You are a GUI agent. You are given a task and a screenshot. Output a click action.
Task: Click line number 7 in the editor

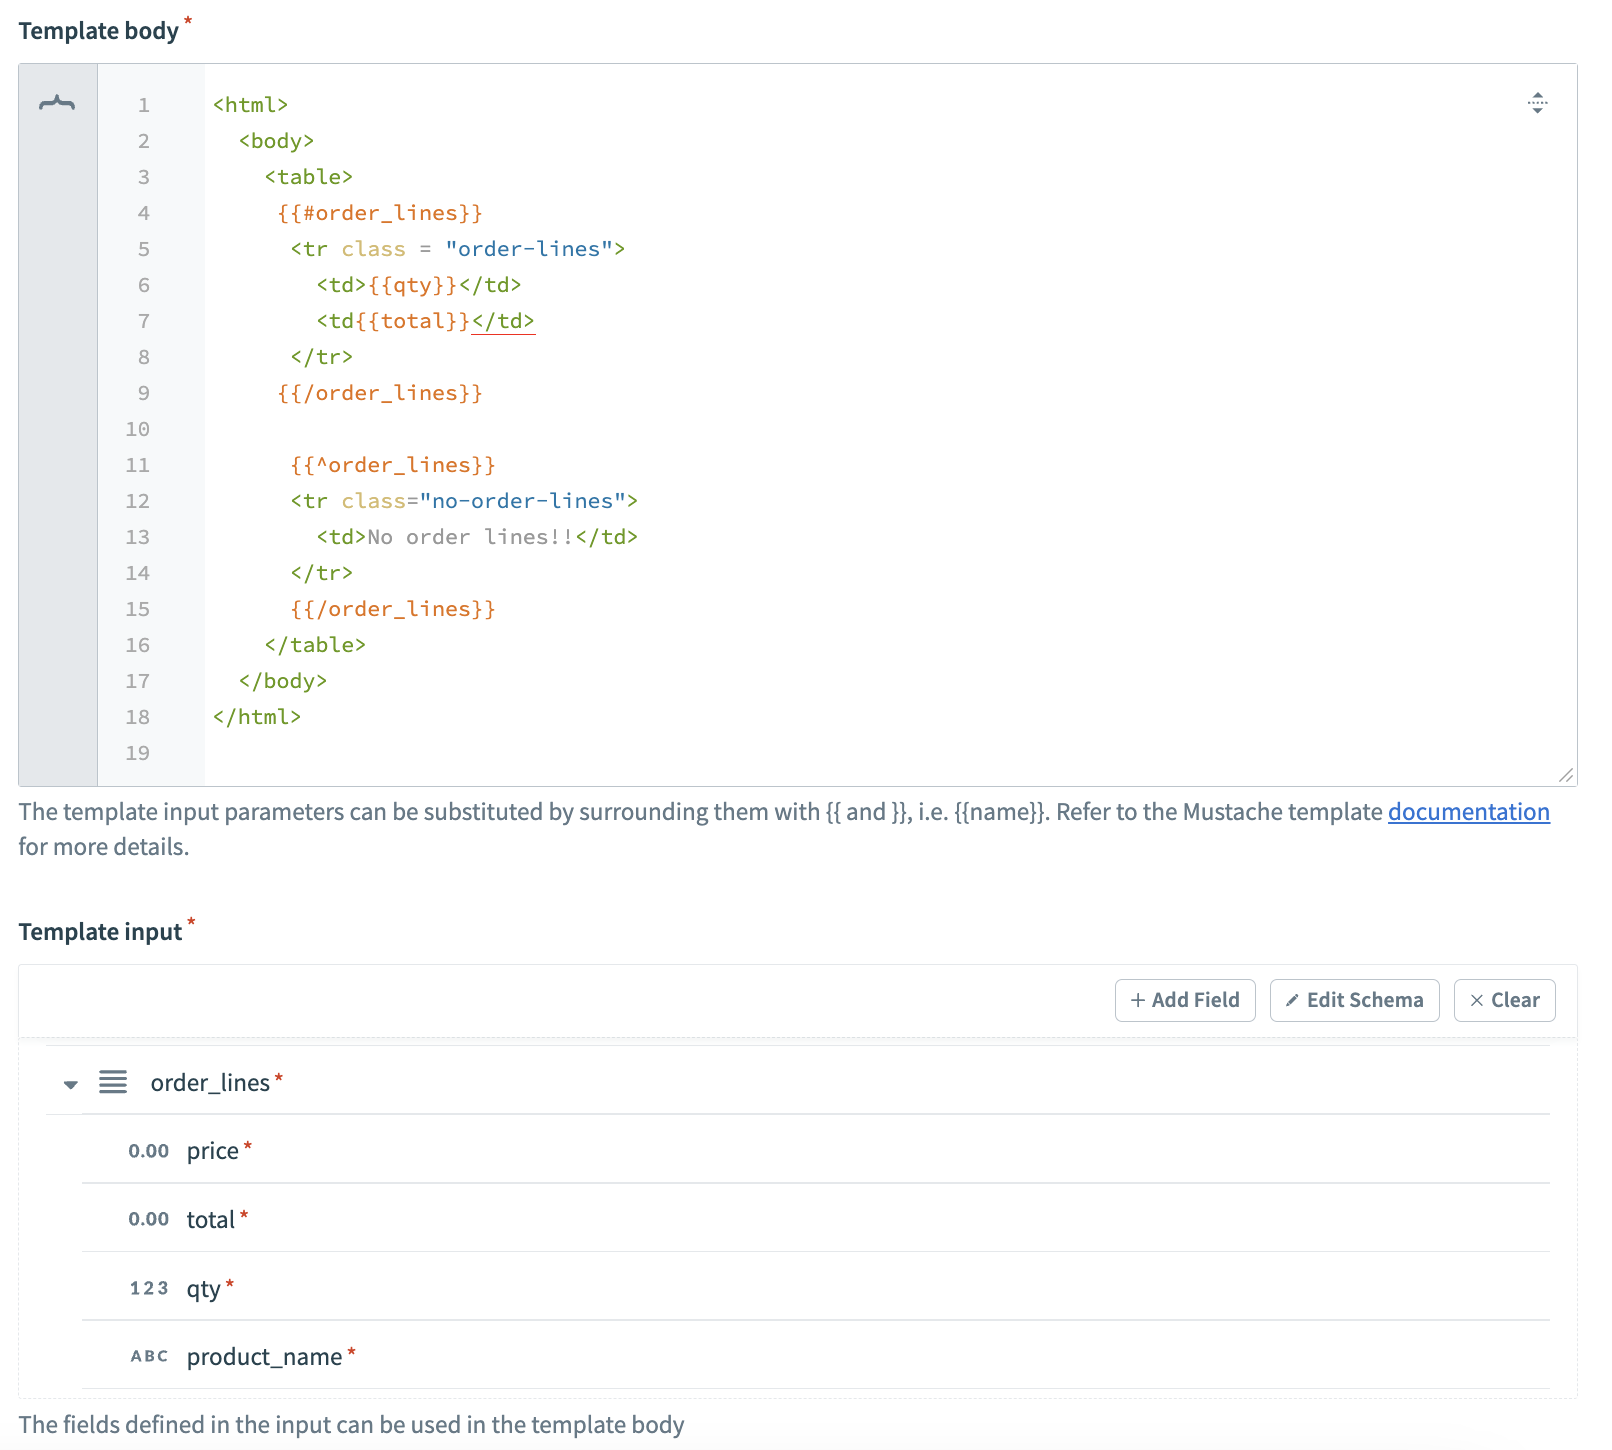[x=143, y=321]
